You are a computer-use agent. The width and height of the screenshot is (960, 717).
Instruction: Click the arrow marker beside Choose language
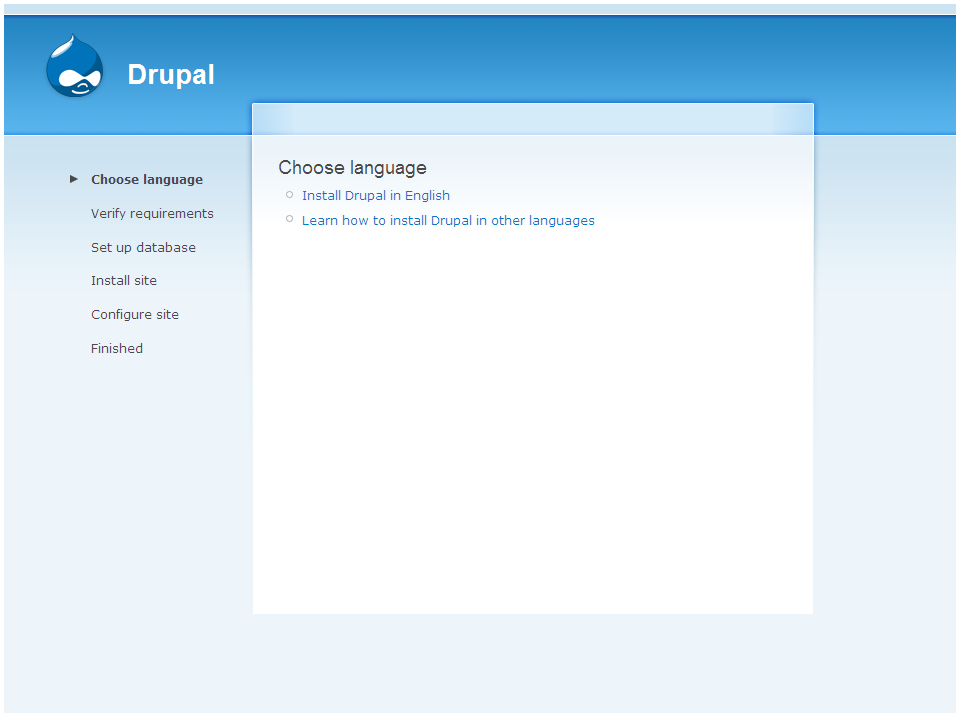74,179
